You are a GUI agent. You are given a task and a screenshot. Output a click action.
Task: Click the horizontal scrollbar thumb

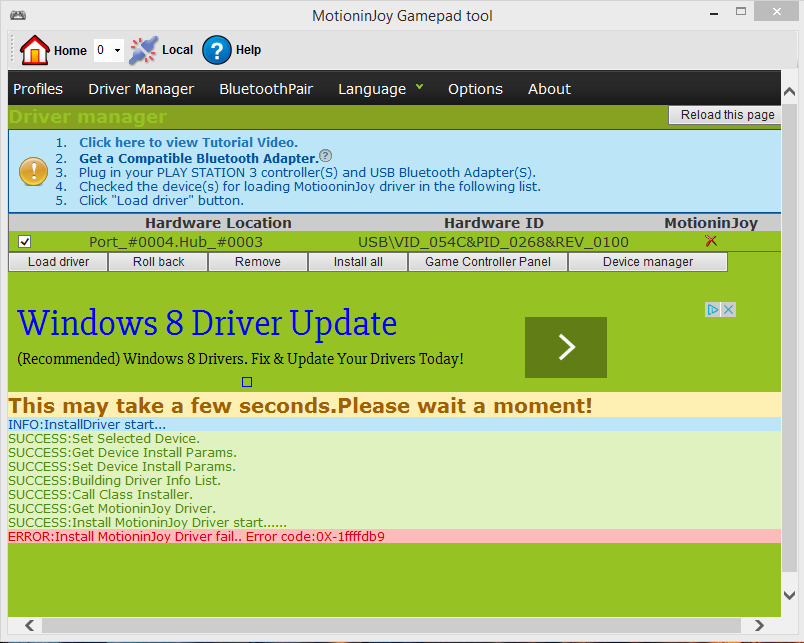391,625
